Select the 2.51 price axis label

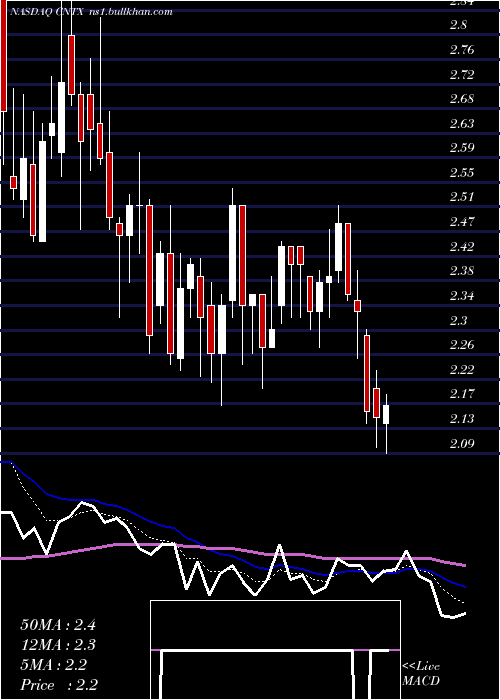point(462,197)
